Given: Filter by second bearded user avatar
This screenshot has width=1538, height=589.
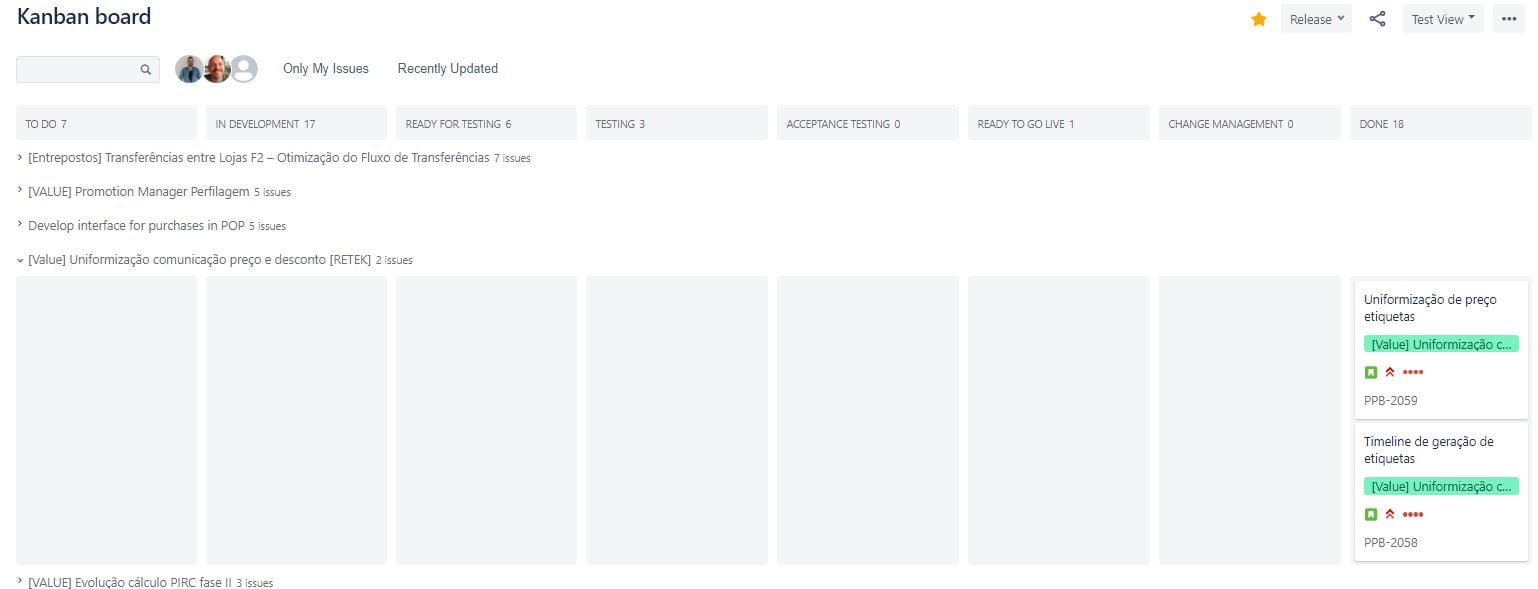Looking at the screenshot, I should pyautogui.click(x=217, y=69).
